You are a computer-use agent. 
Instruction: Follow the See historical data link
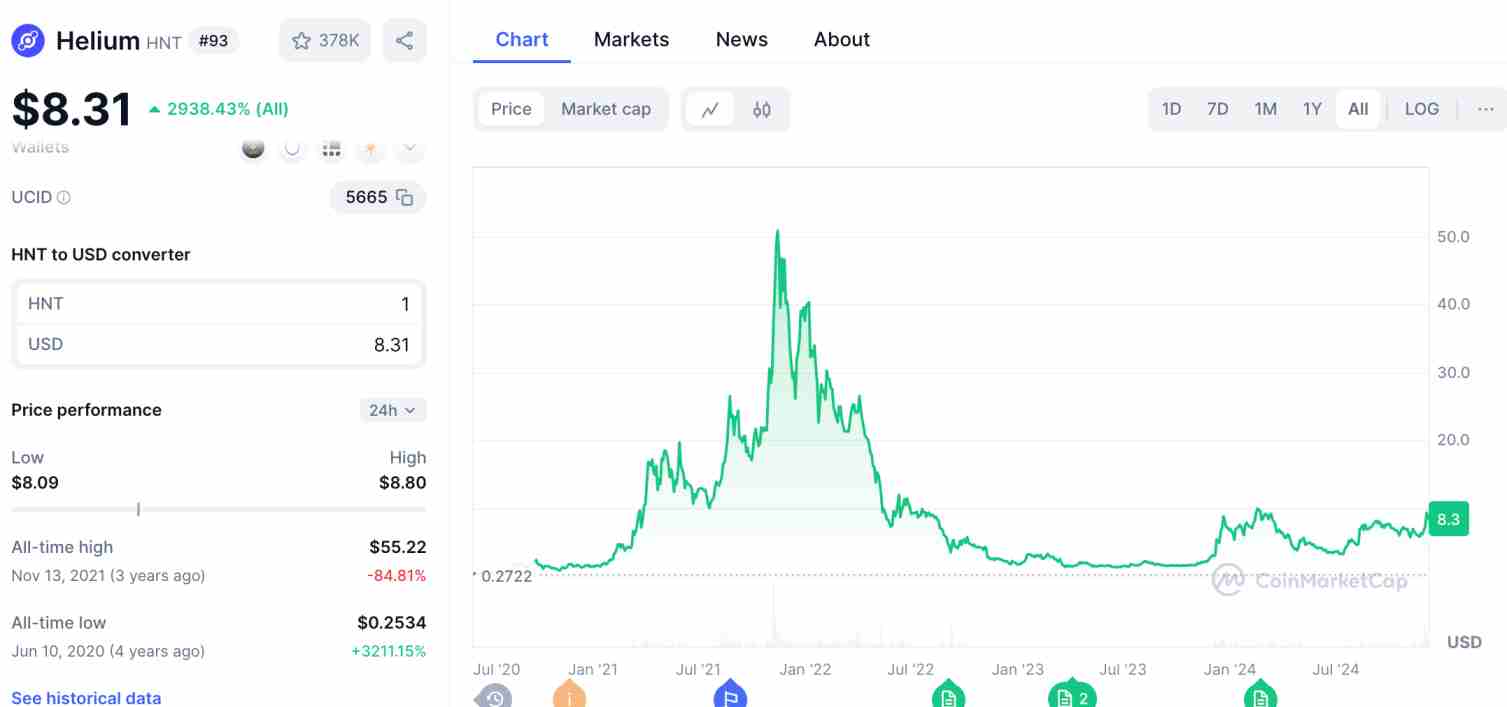[86, 697]
